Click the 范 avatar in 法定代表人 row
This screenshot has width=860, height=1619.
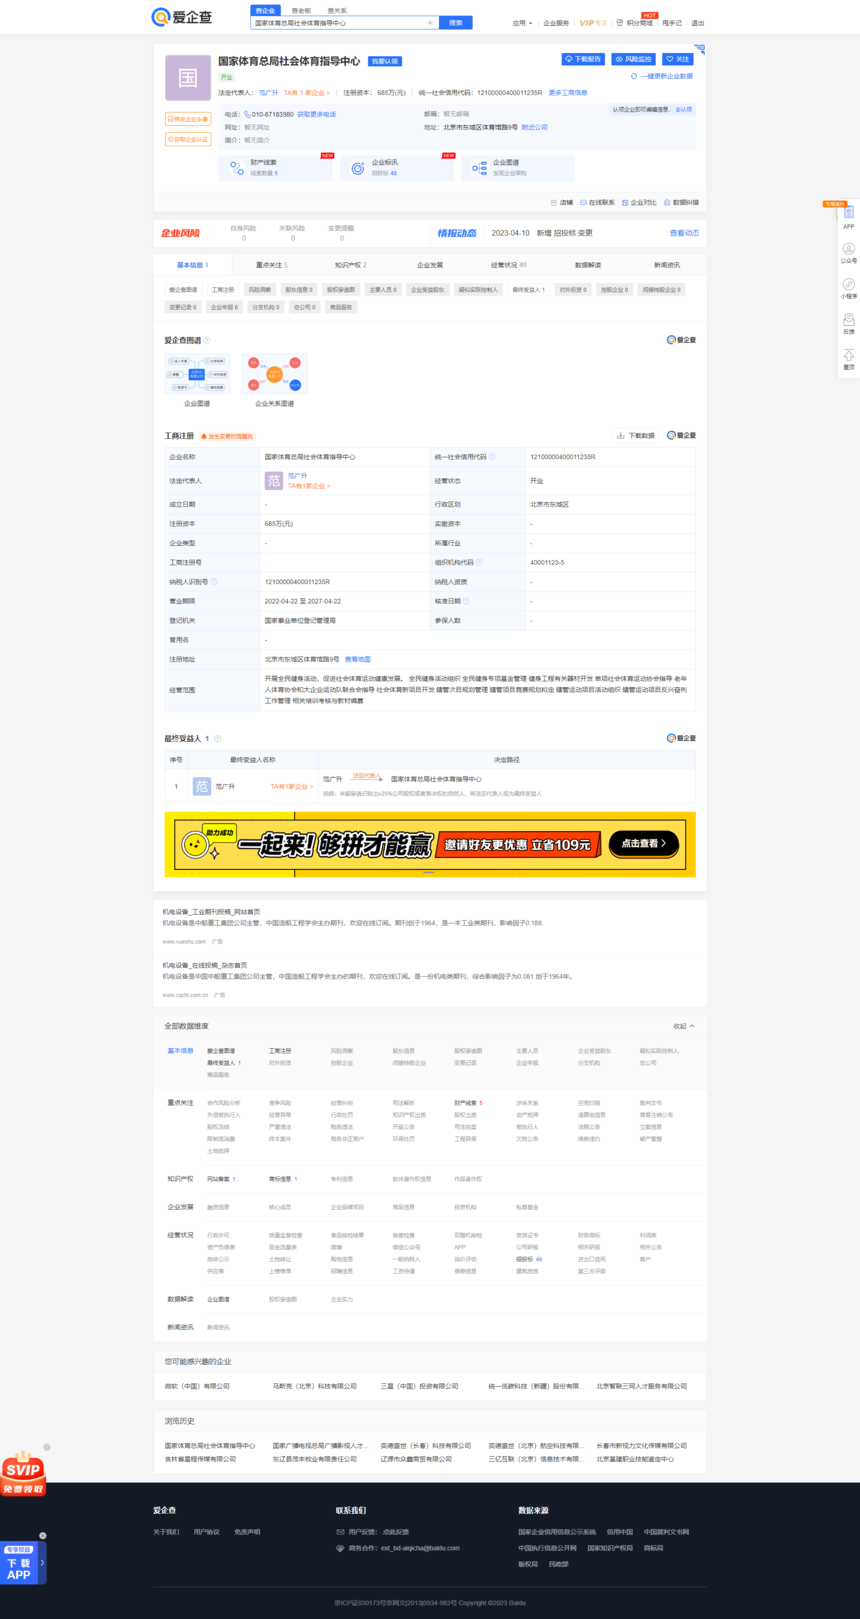273,481
